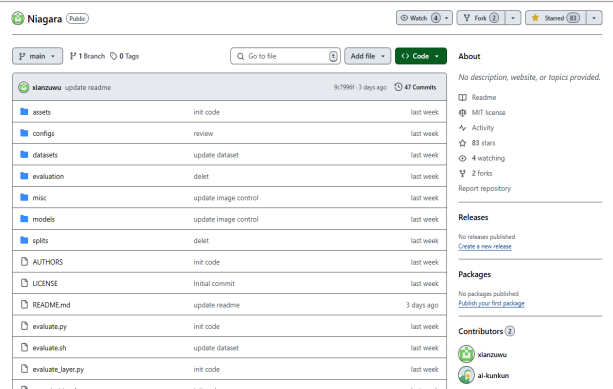Screen dimensions: 613x389
Task: Click the datasets folder icon
Action: coord(24,155)
